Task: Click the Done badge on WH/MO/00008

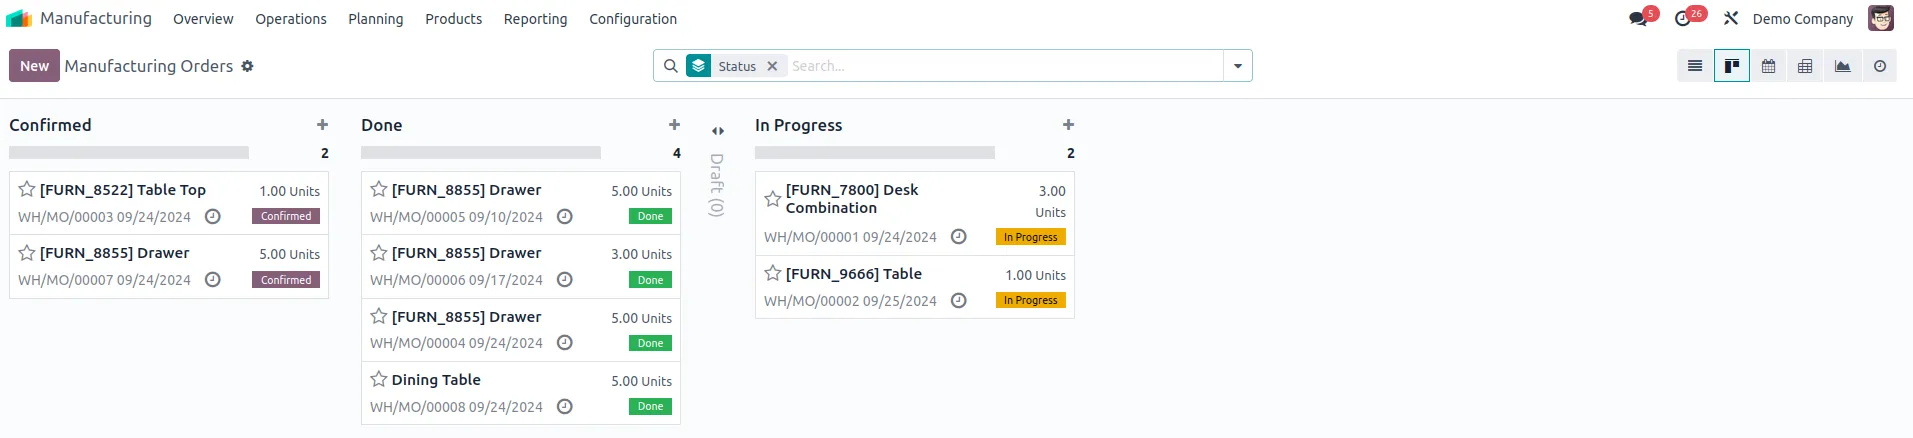Action: [x=650, y=406]
